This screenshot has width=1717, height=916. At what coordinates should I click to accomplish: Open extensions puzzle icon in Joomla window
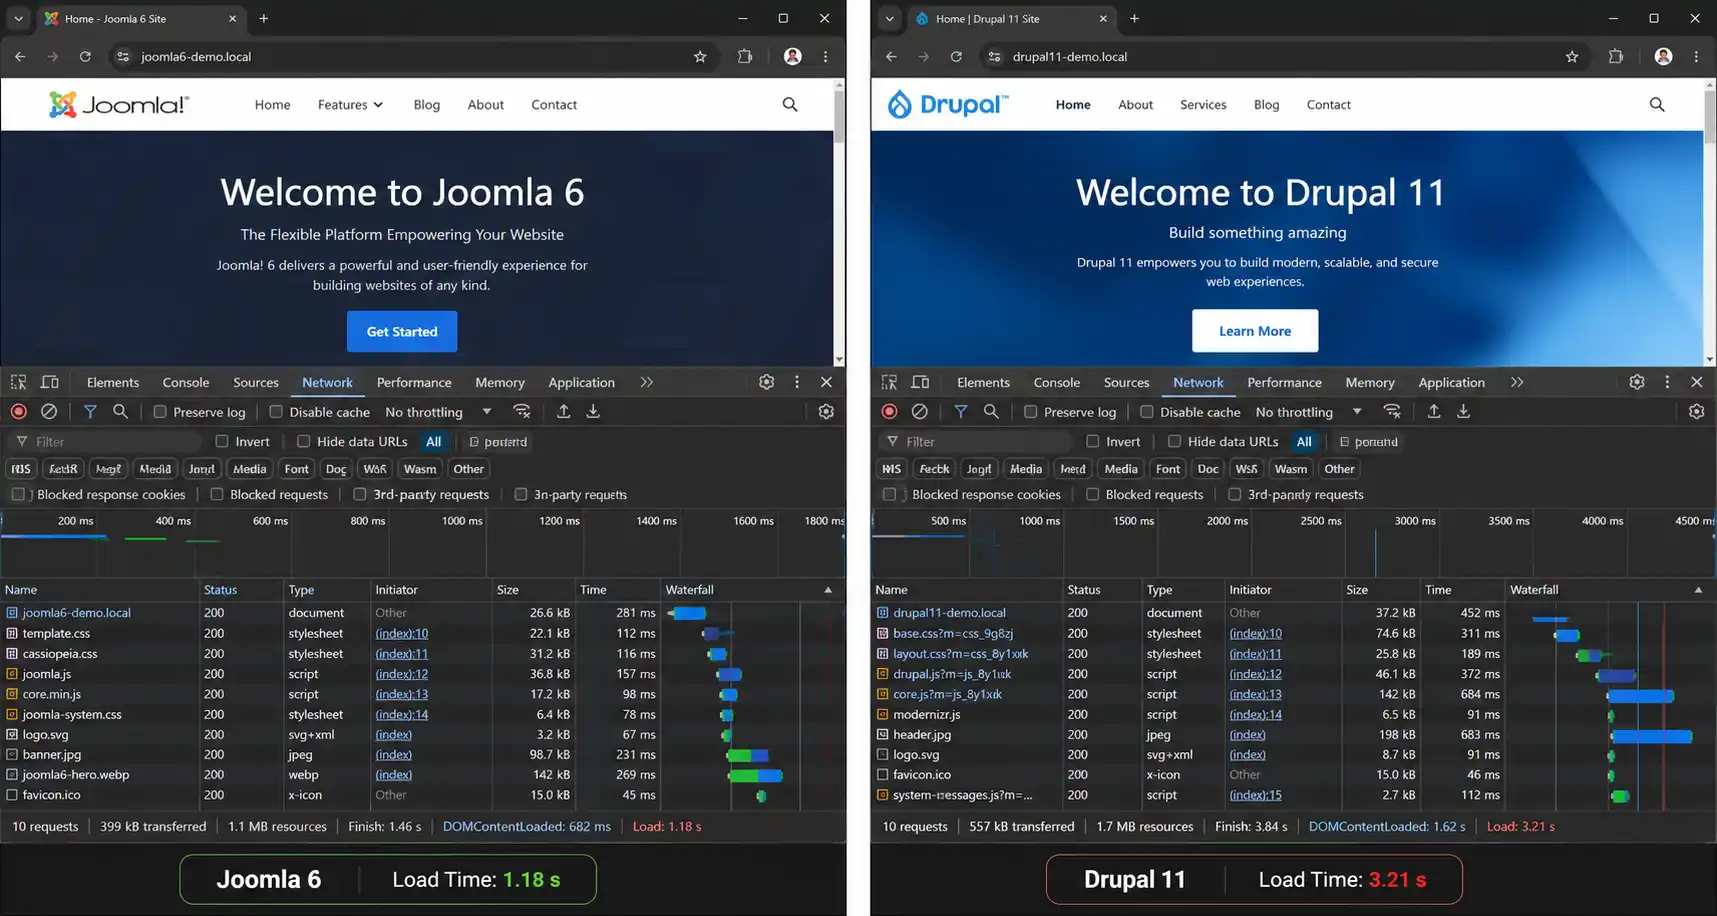(745, 57)
